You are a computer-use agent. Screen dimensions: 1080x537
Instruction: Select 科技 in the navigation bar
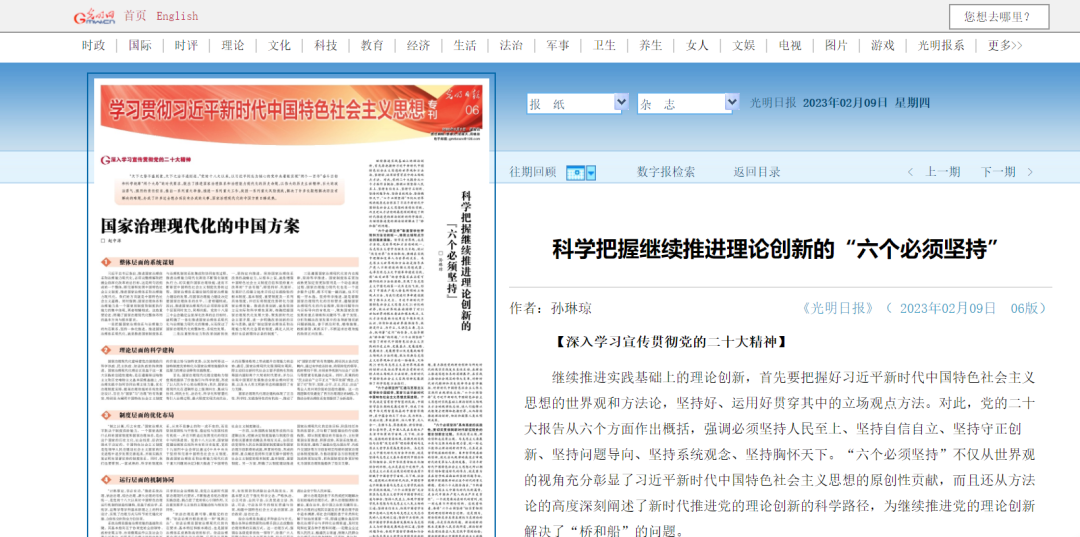(x=326, y=46)
